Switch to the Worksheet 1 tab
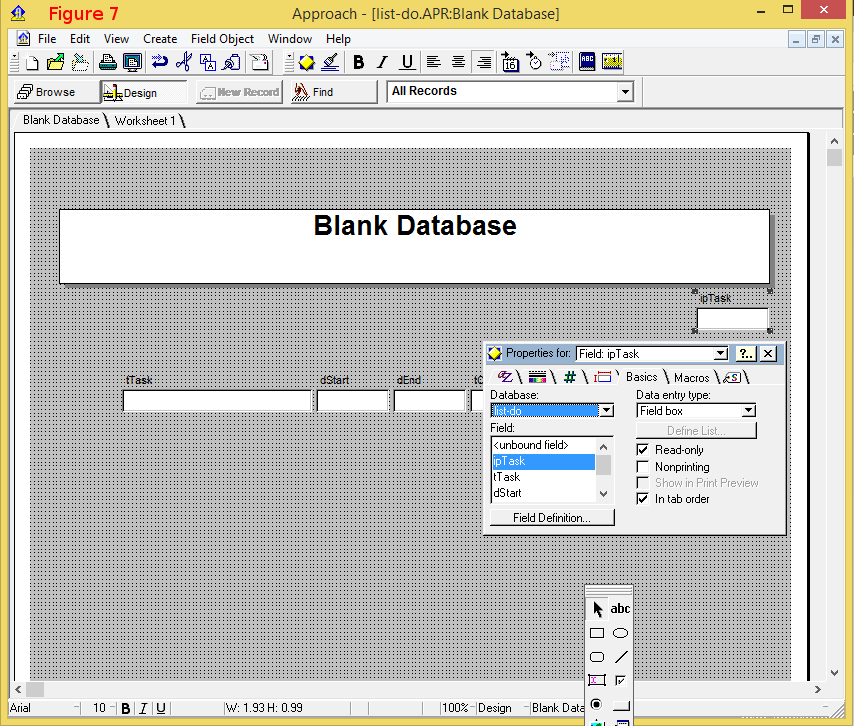854x726 pixels. (x=146, y=121)
